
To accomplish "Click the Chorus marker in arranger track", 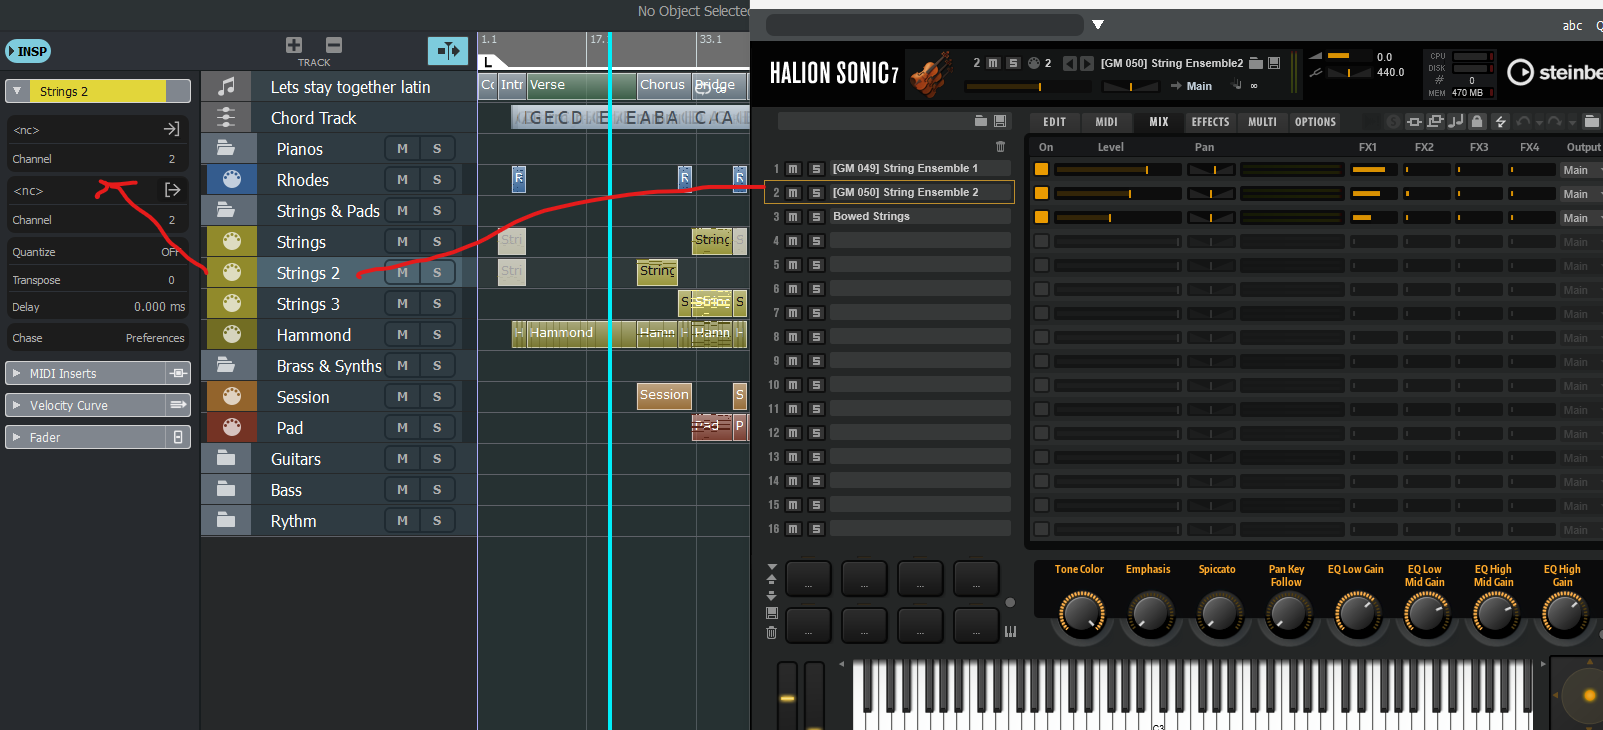I will pyautogui.click(x=664, y=85).
